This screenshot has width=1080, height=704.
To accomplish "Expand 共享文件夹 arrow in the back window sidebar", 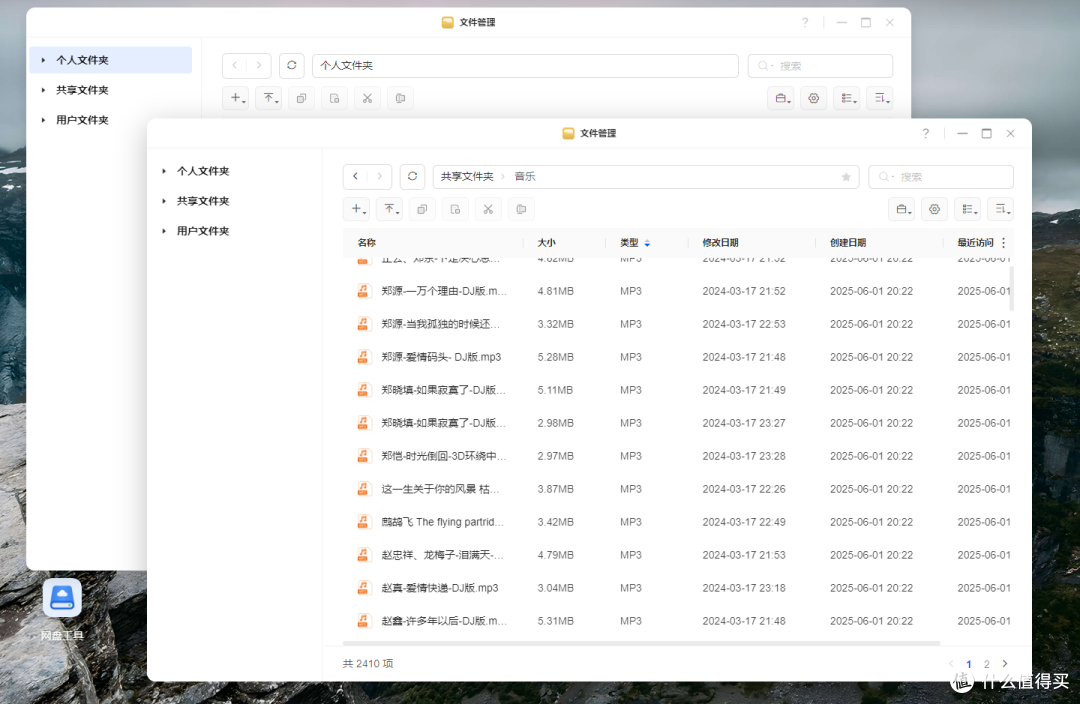I will [x=43, y=90].
